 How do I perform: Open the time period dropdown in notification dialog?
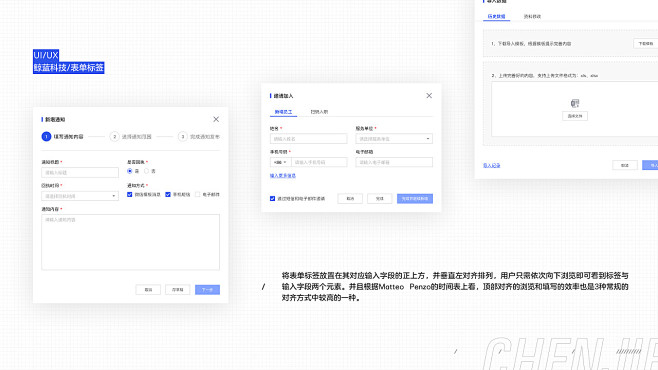coord(80,196)
